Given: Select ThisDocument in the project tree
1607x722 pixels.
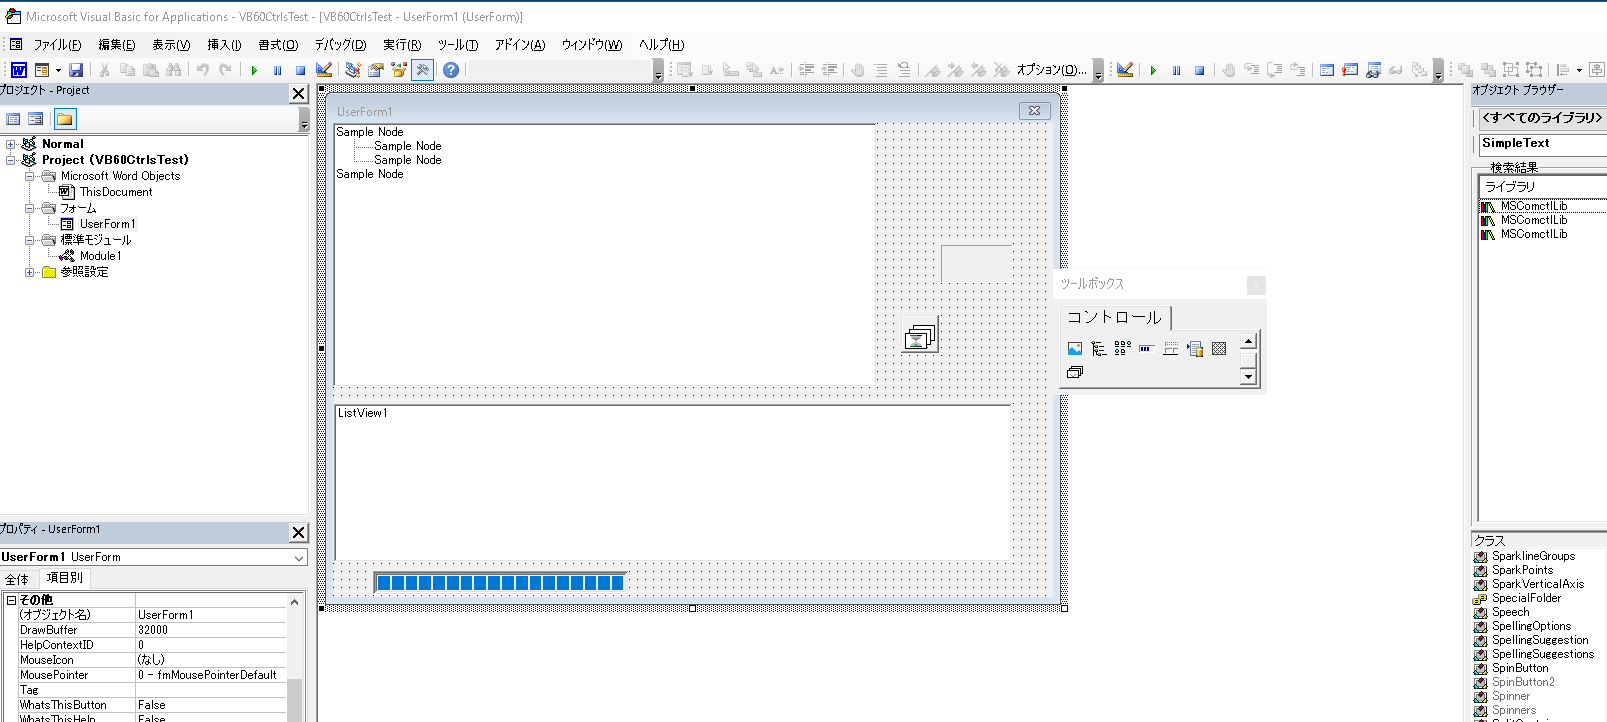Looking at the screenshot, I should point(116,192).
